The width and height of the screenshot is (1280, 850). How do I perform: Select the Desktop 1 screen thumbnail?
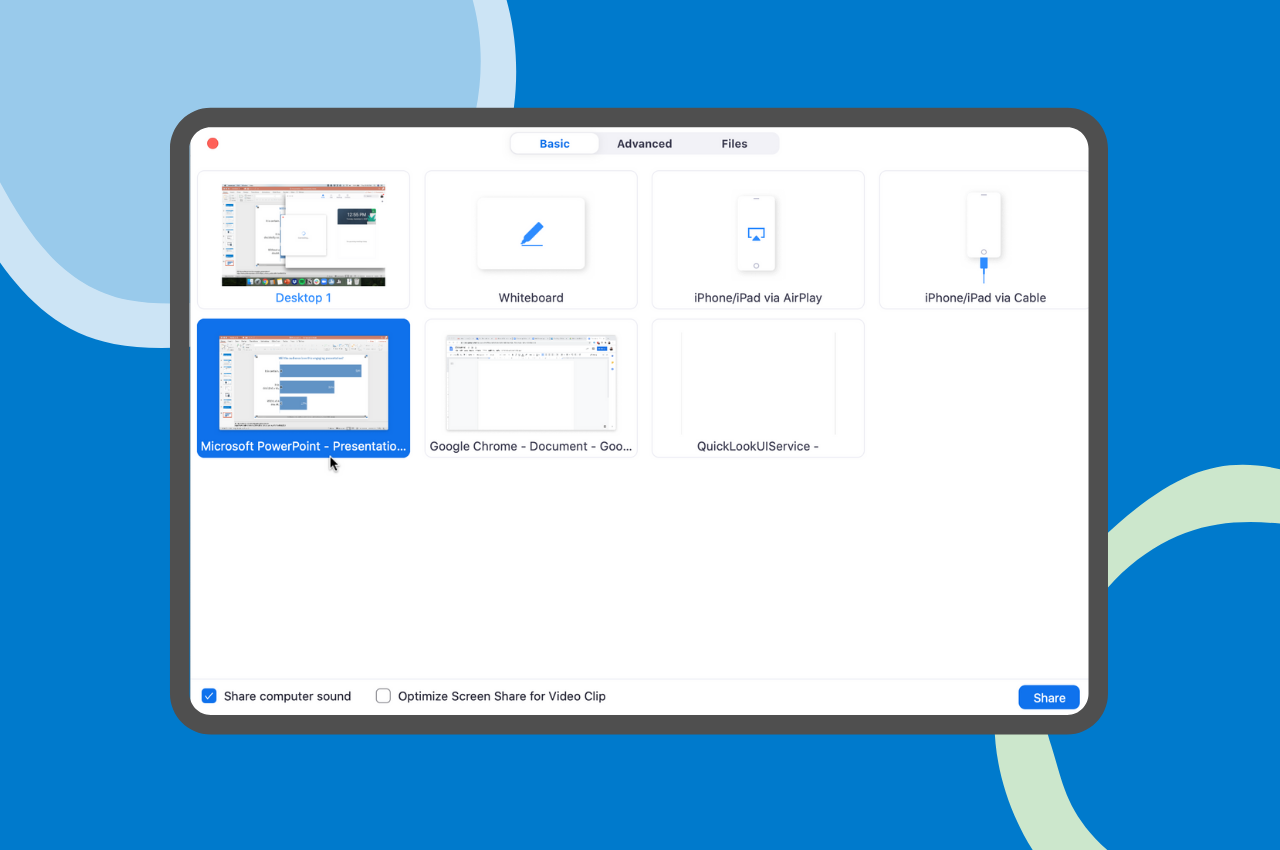303,235
